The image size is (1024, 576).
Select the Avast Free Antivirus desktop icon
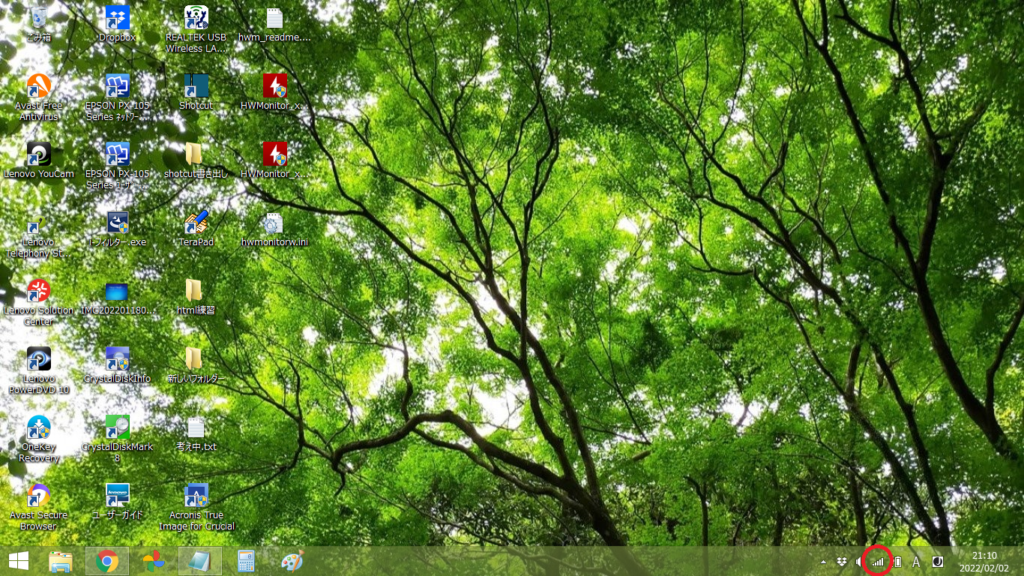coord(38,87)
